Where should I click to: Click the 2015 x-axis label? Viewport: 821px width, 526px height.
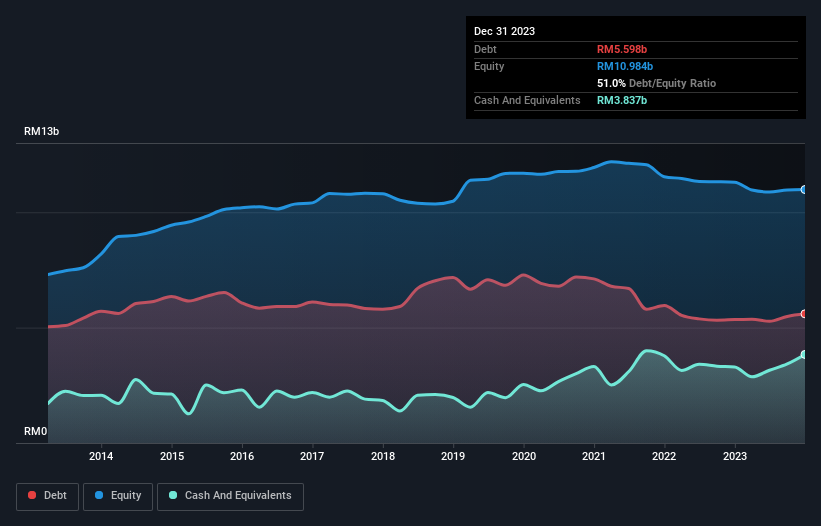[172, 456]
